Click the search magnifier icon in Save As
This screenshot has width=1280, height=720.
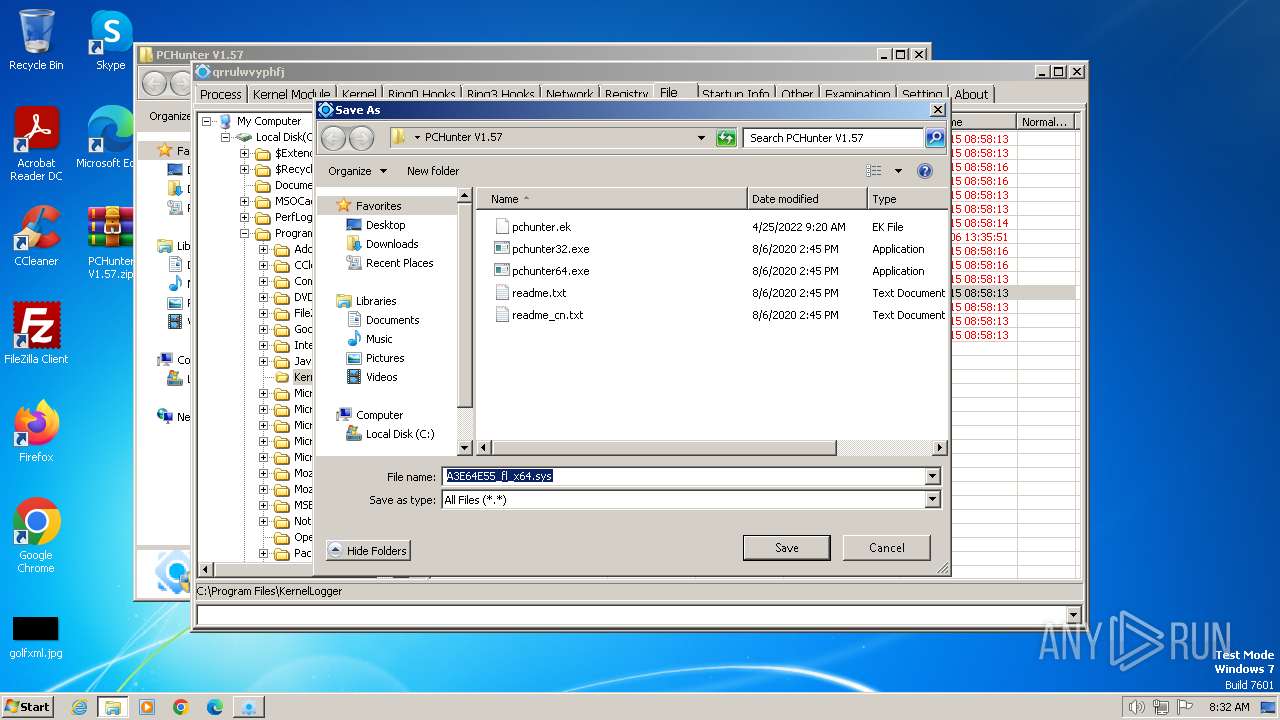[935, 138]
